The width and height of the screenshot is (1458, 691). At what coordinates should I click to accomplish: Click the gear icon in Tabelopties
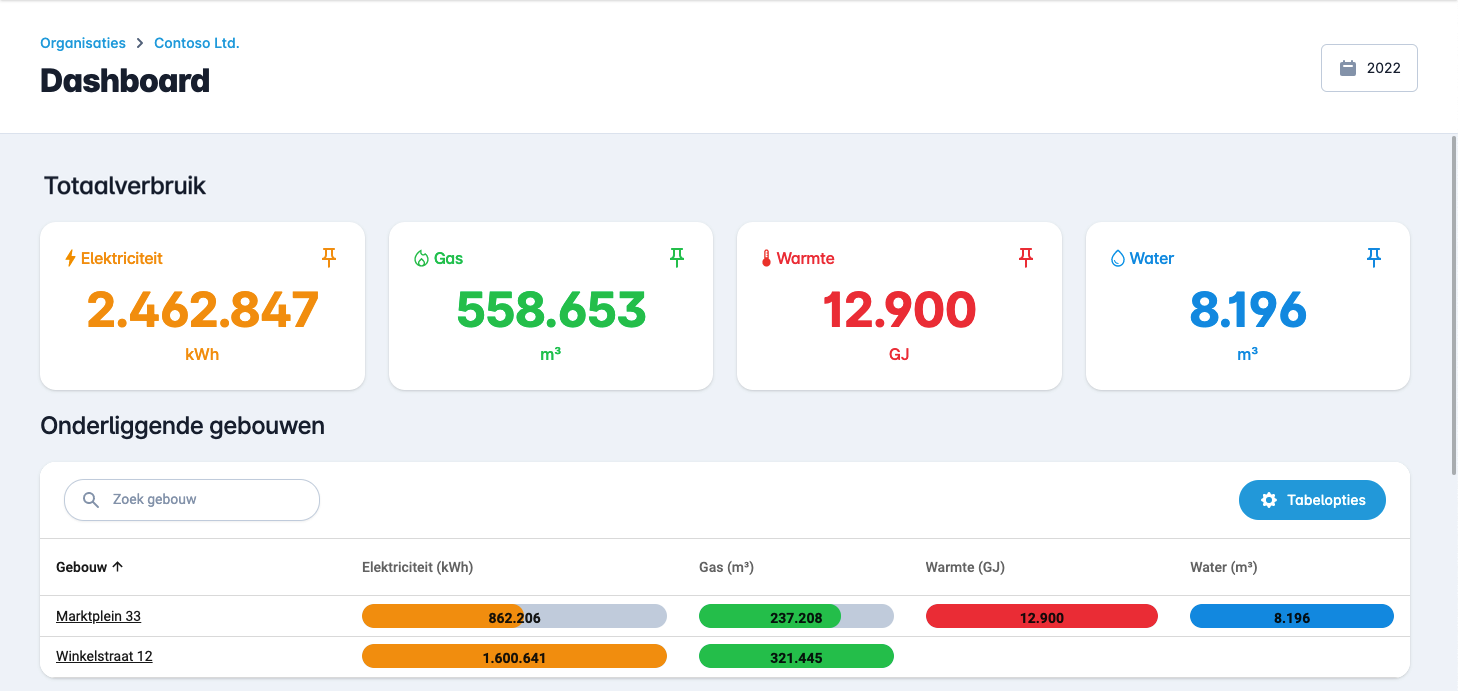[x=1269, y=500]
